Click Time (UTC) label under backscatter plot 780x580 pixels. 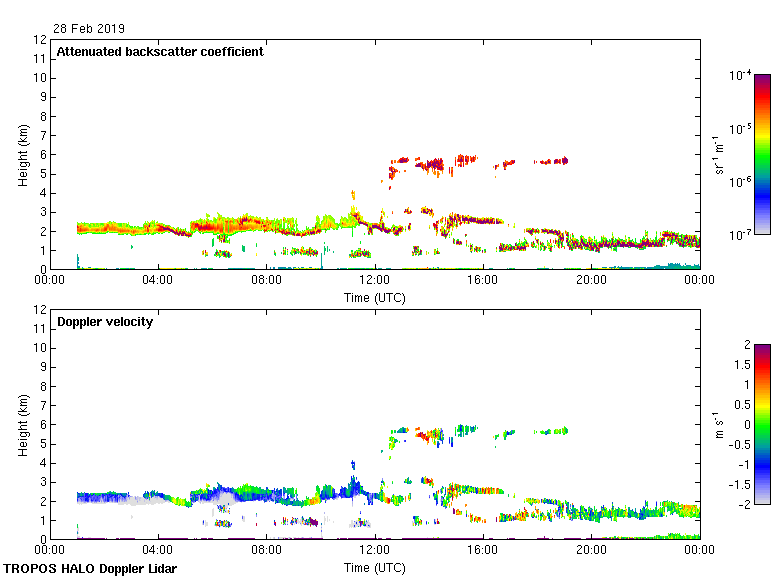coord(375,297)
